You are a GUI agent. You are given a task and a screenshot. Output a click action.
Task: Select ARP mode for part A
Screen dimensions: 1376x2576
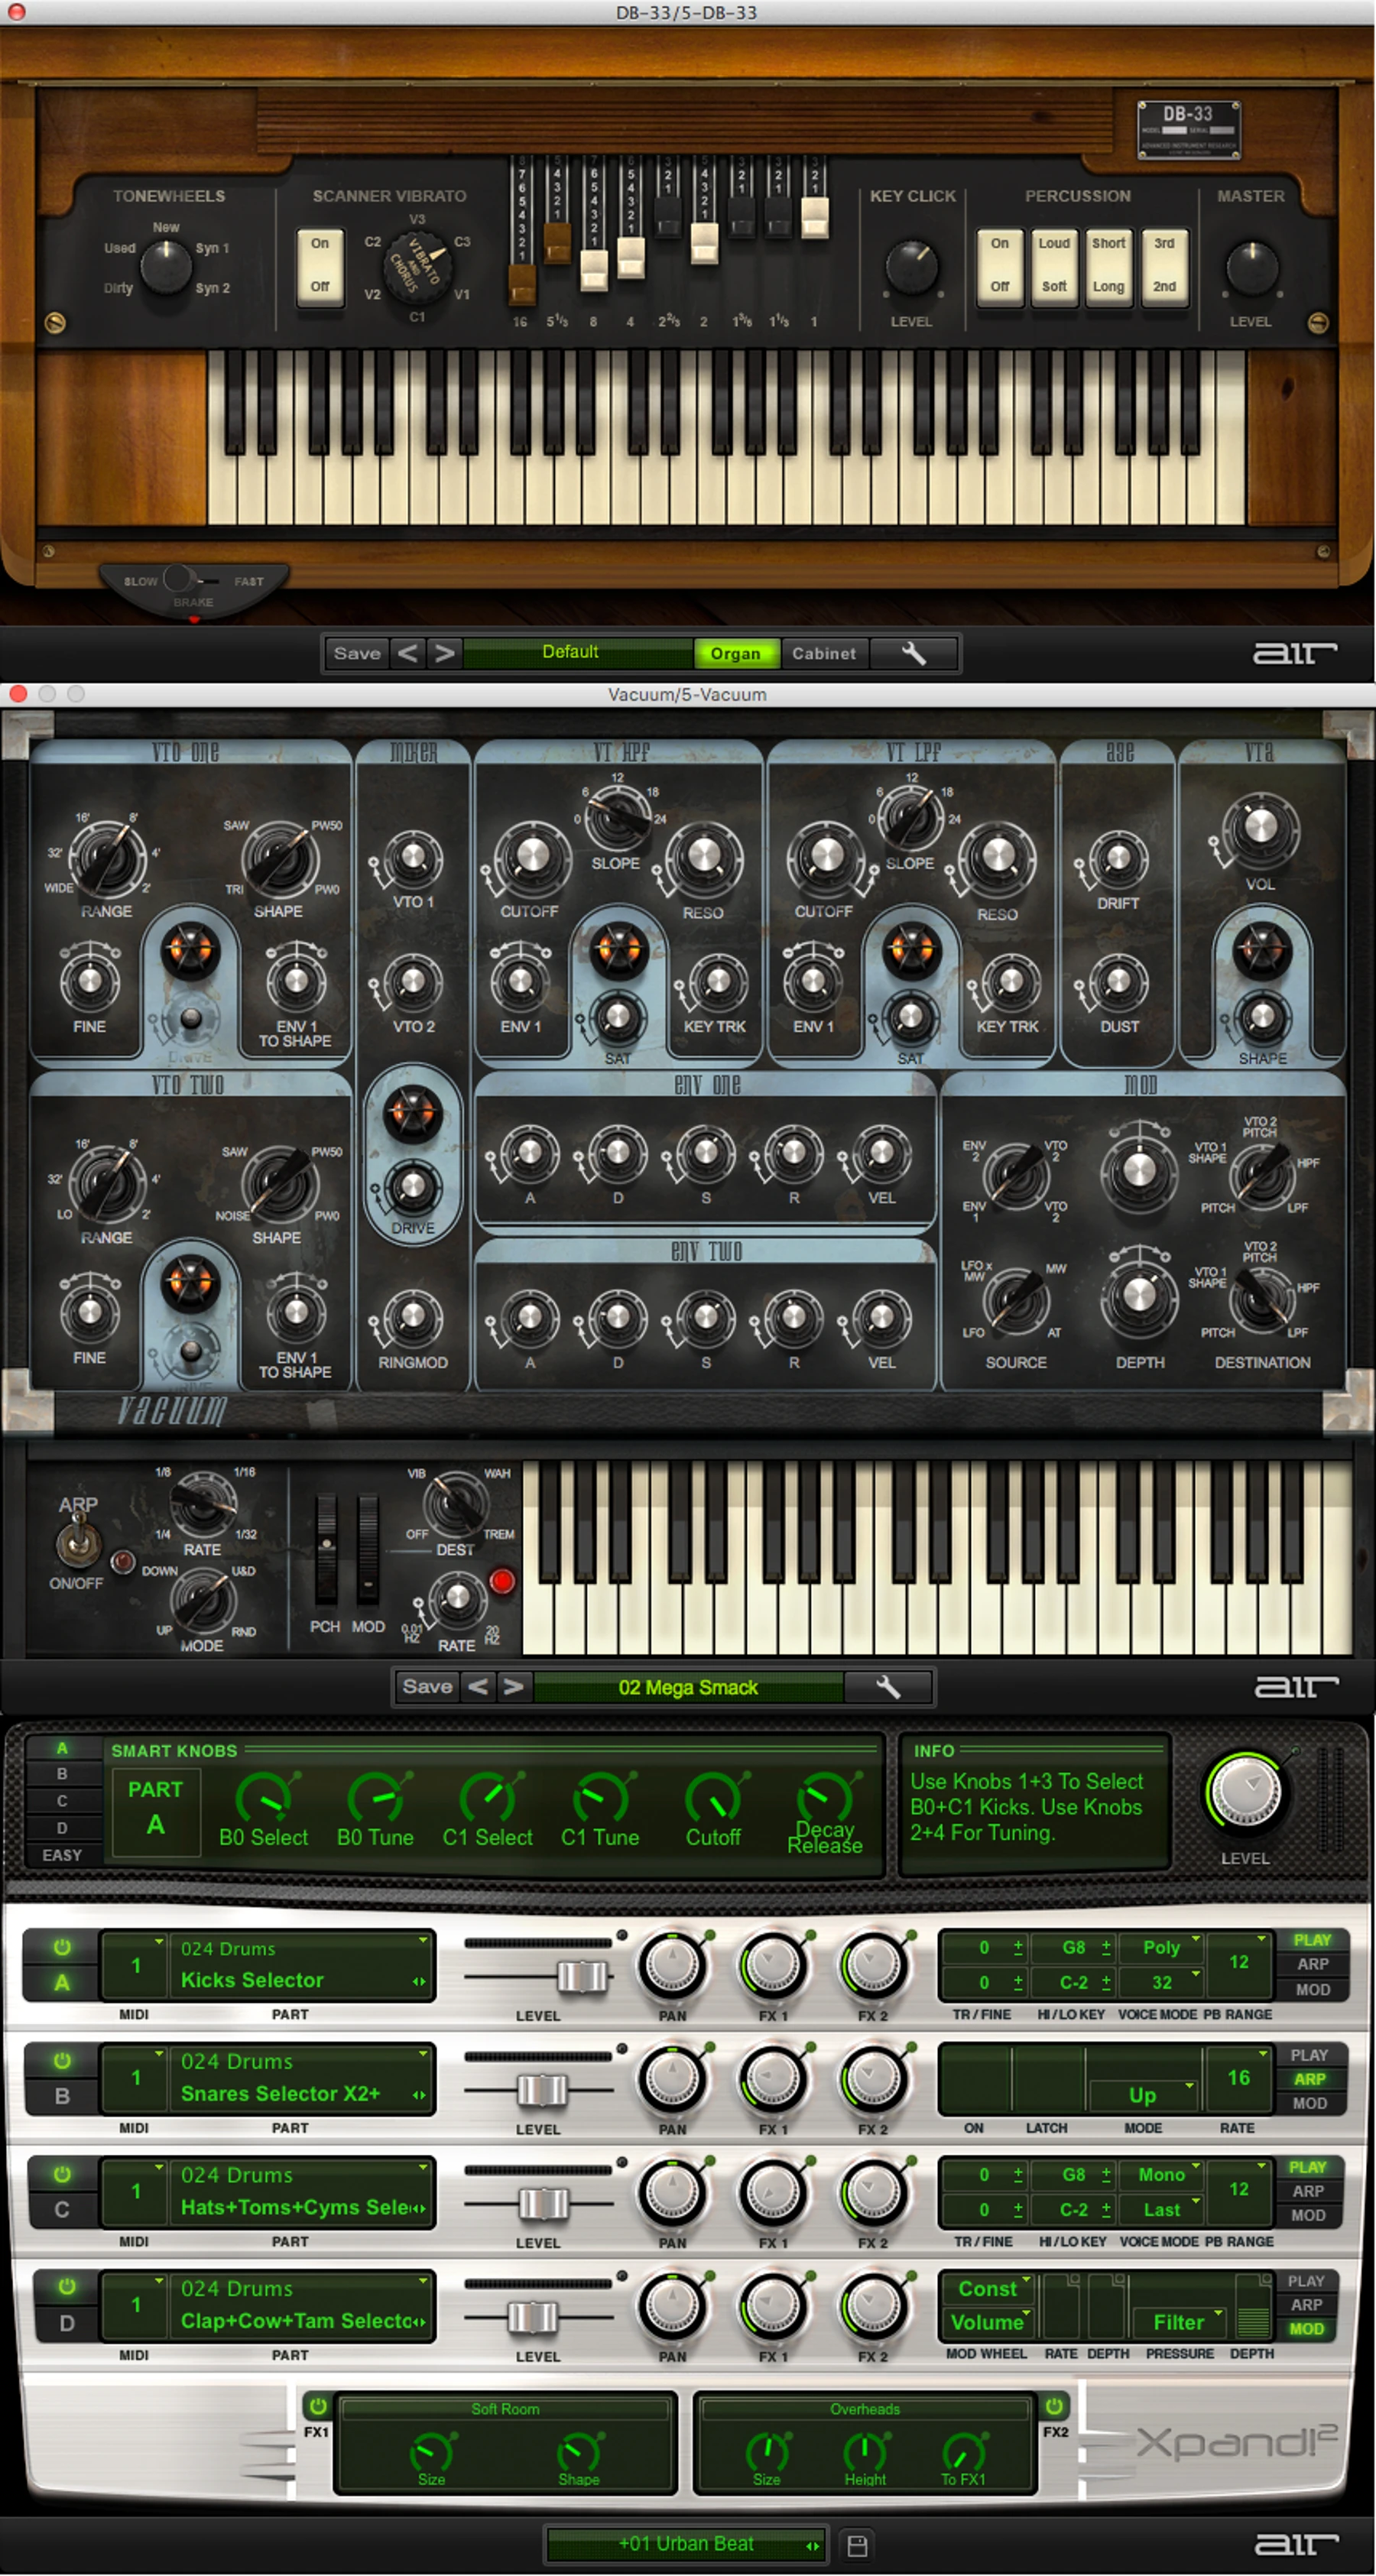click(1312, 1964)
